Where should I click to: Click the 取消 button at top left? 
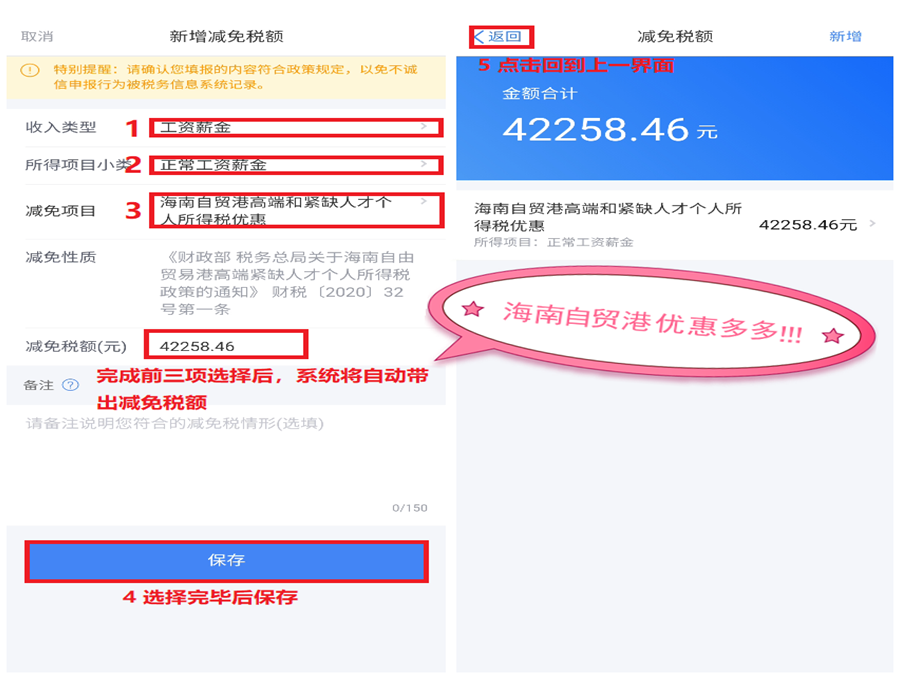(37, 36)
